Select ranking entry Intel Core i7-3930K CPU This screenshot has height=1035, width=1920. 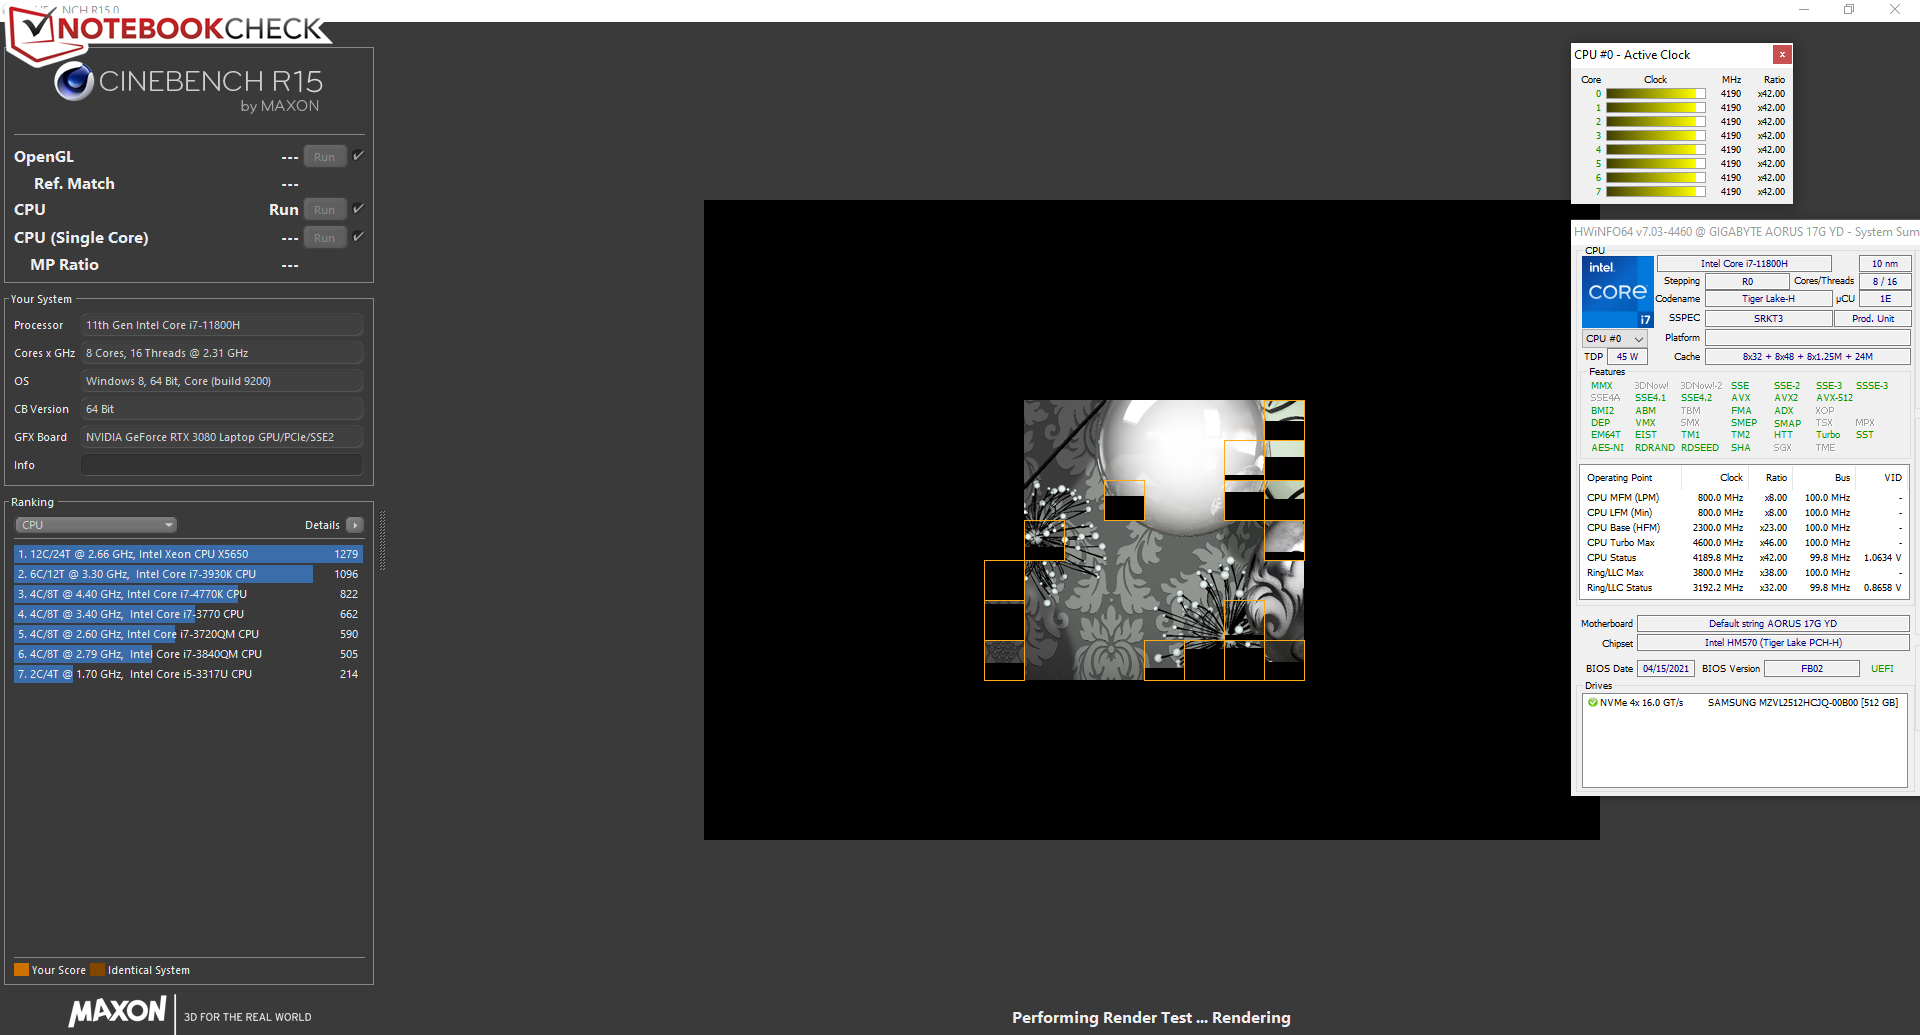click(x=188, y=574)
